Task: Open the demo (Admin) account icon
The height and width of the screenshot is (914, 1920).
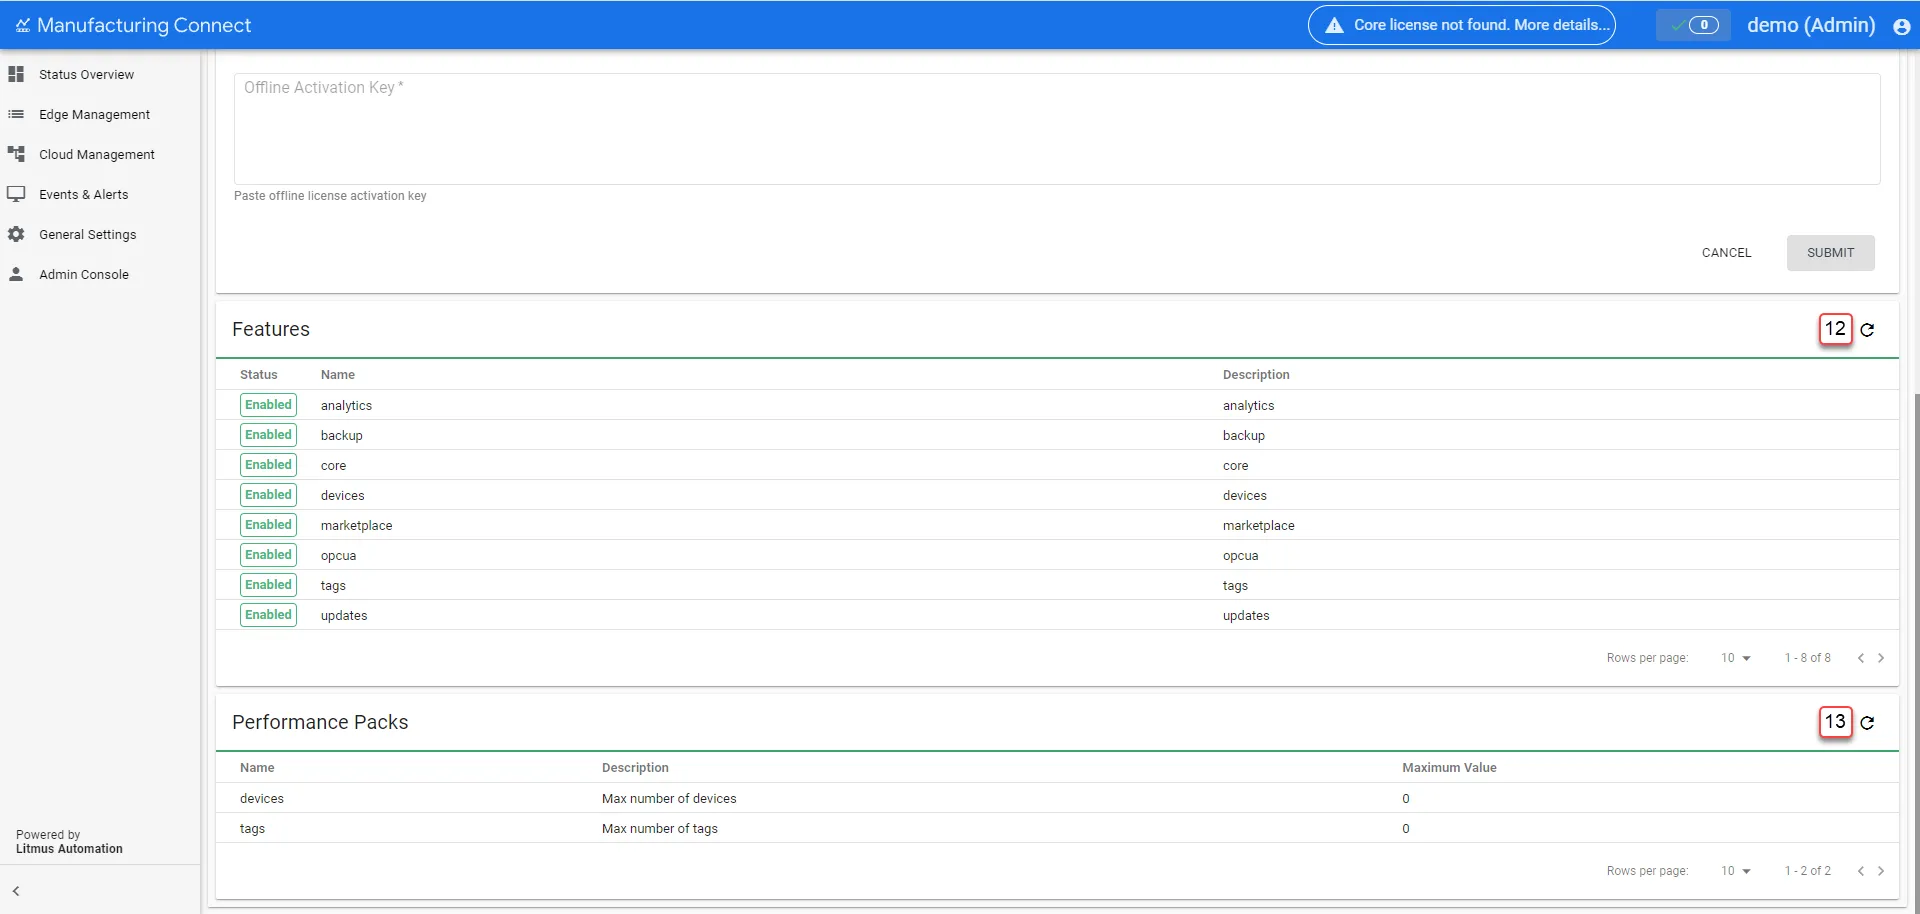Action: pyautogui.click(x=1901, y=26)
